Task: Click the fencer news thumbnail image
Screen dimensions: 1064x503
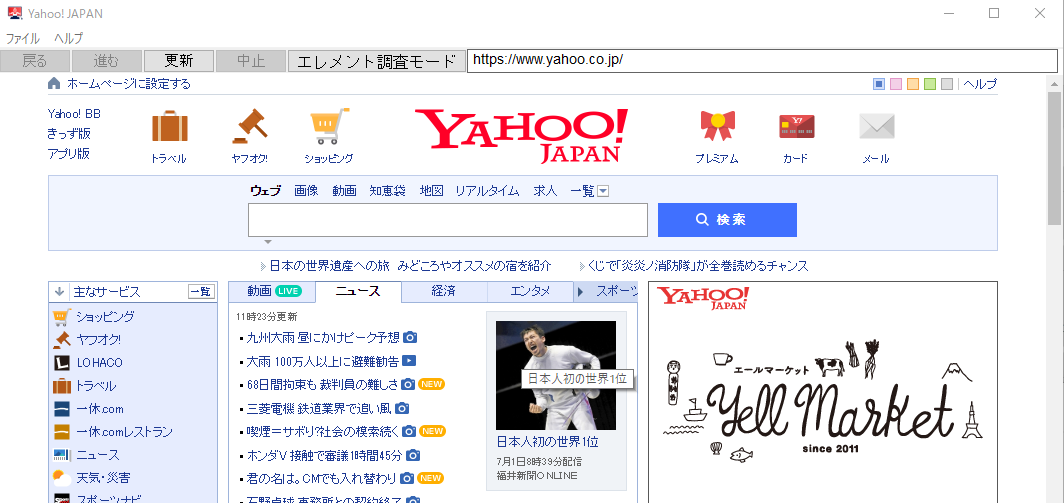Action: 555,375
